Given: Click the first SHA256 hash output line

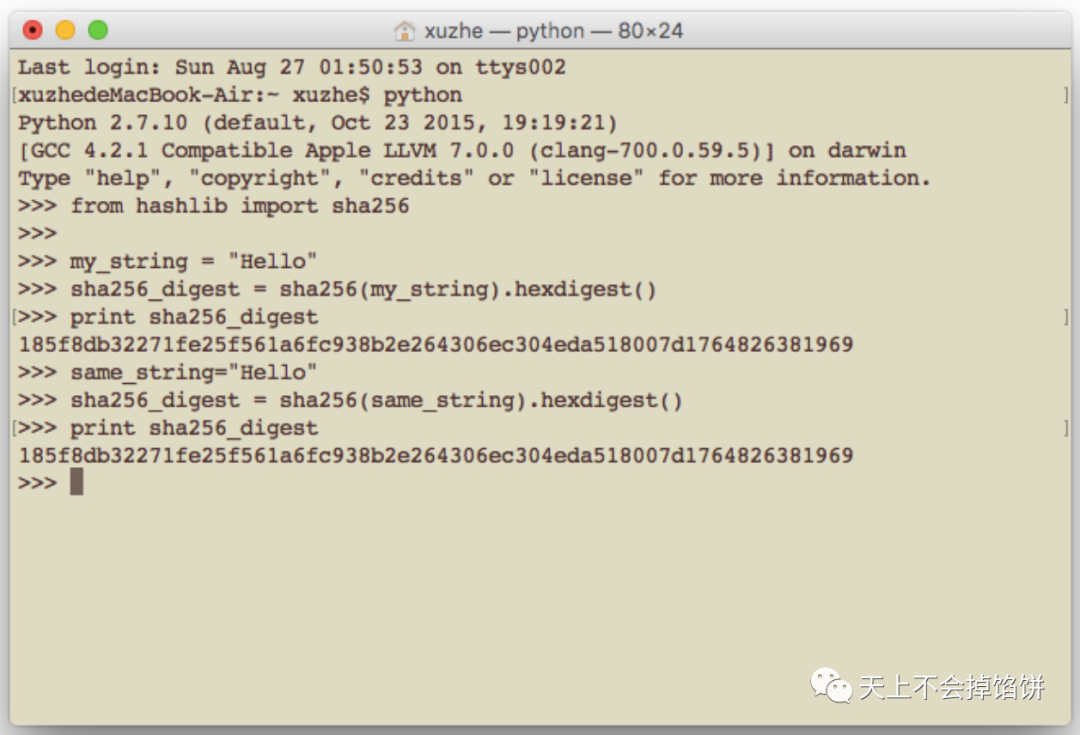Looking at the screenshot, I should tap(436, 344).
